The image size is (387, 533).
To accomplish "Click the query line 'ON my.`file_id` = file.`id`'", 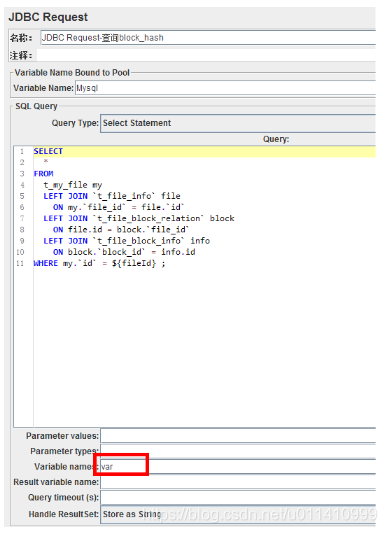I will point(118,207).
